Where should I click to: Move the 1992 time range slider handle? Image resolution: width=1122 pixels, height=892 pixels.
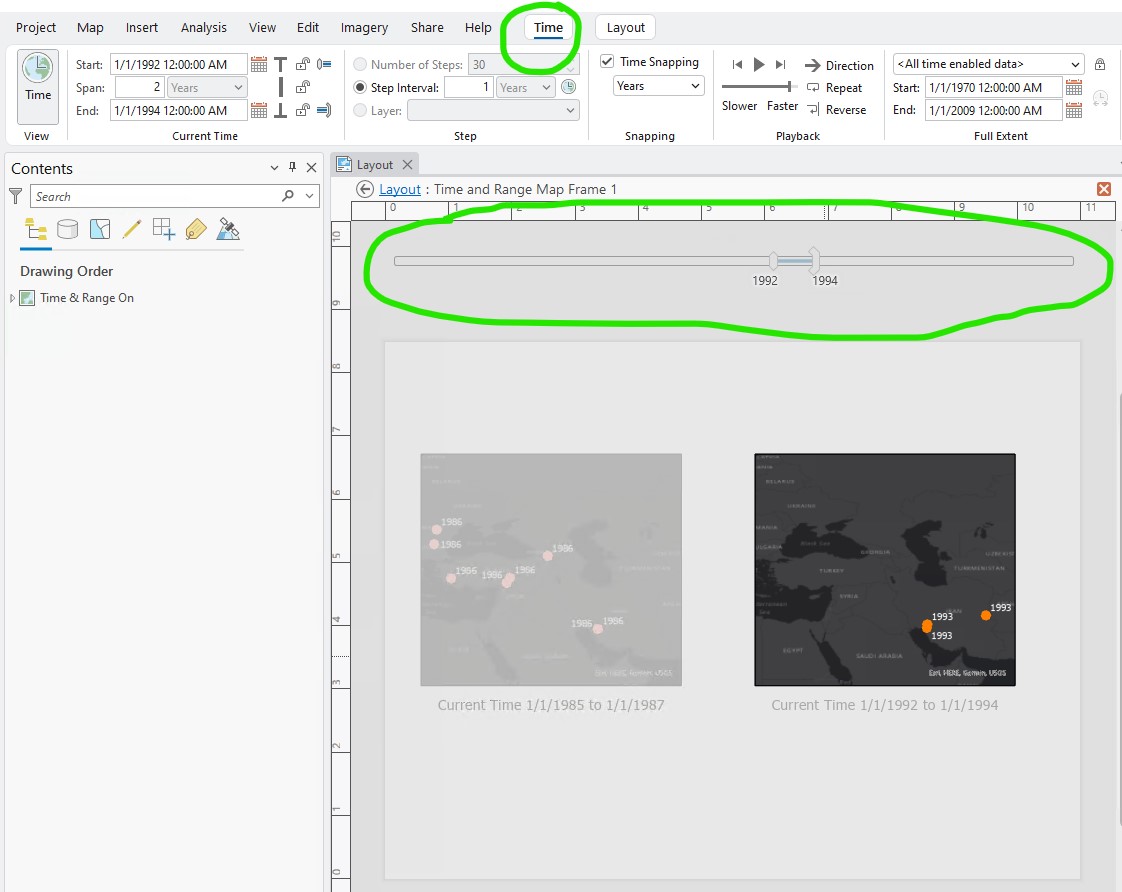pyautogui.click(x=775, y=260)
